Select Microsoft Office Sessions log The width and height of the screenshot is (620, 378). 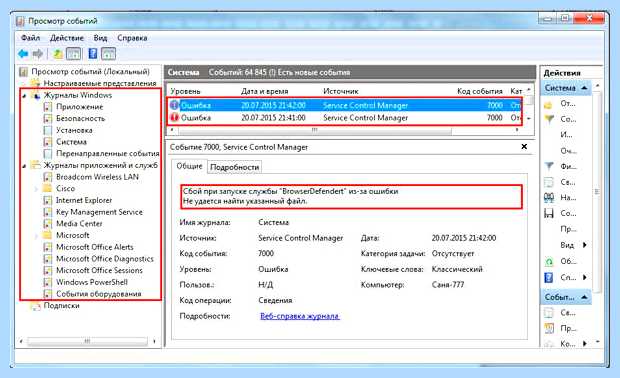click(x=99, y=270)
